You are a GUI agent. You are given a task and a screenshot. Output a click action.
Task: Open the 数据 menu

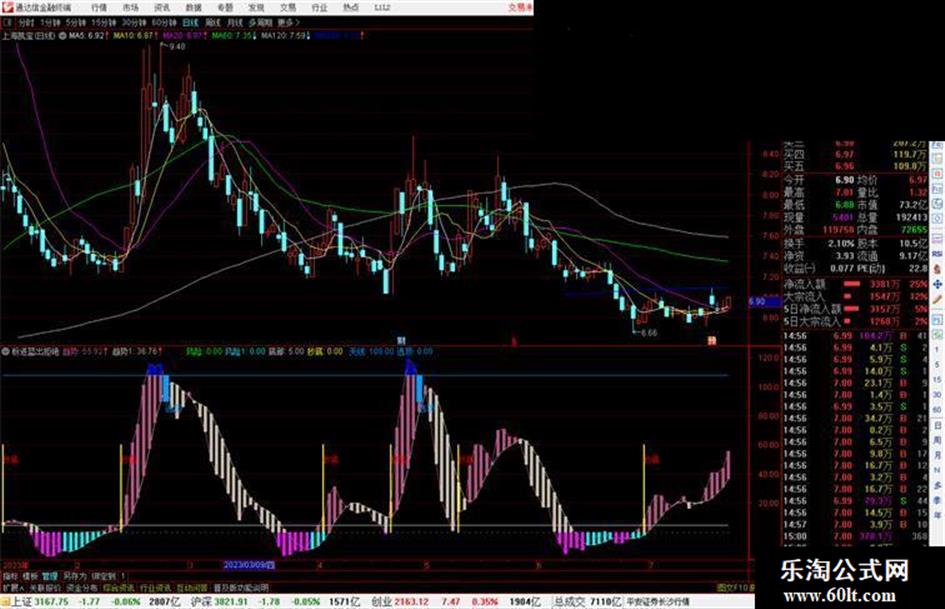193,8
